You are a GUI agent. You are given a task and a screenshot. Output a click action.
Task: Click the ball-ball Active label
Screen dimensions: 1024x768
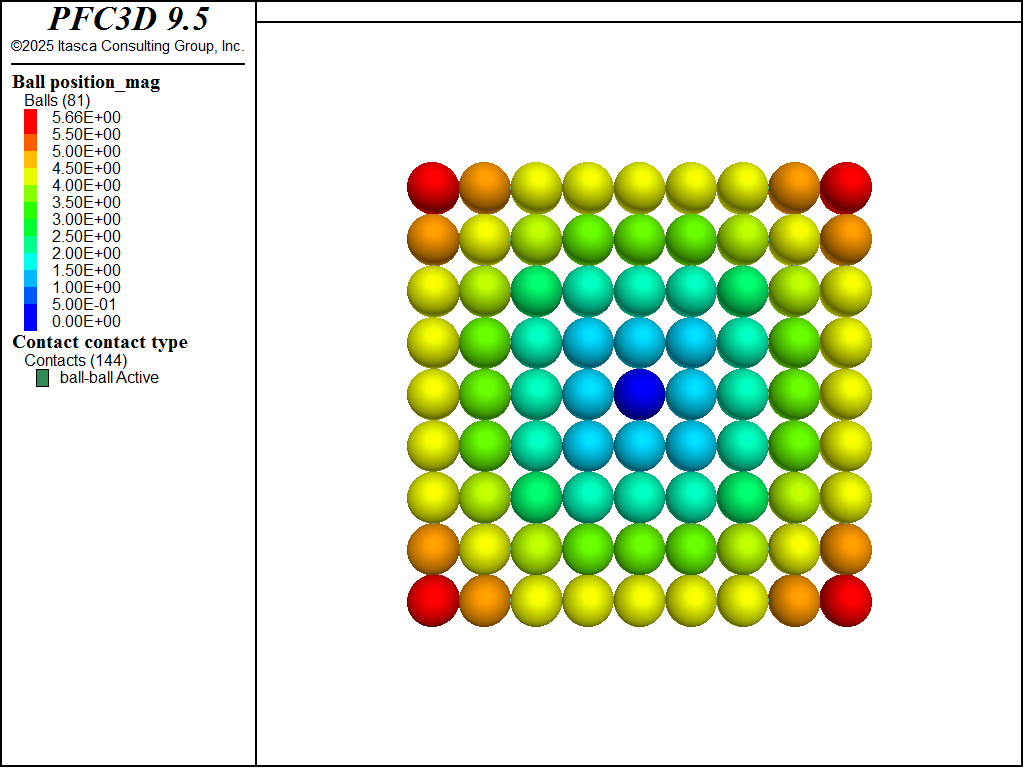click(x=109, y=377)
